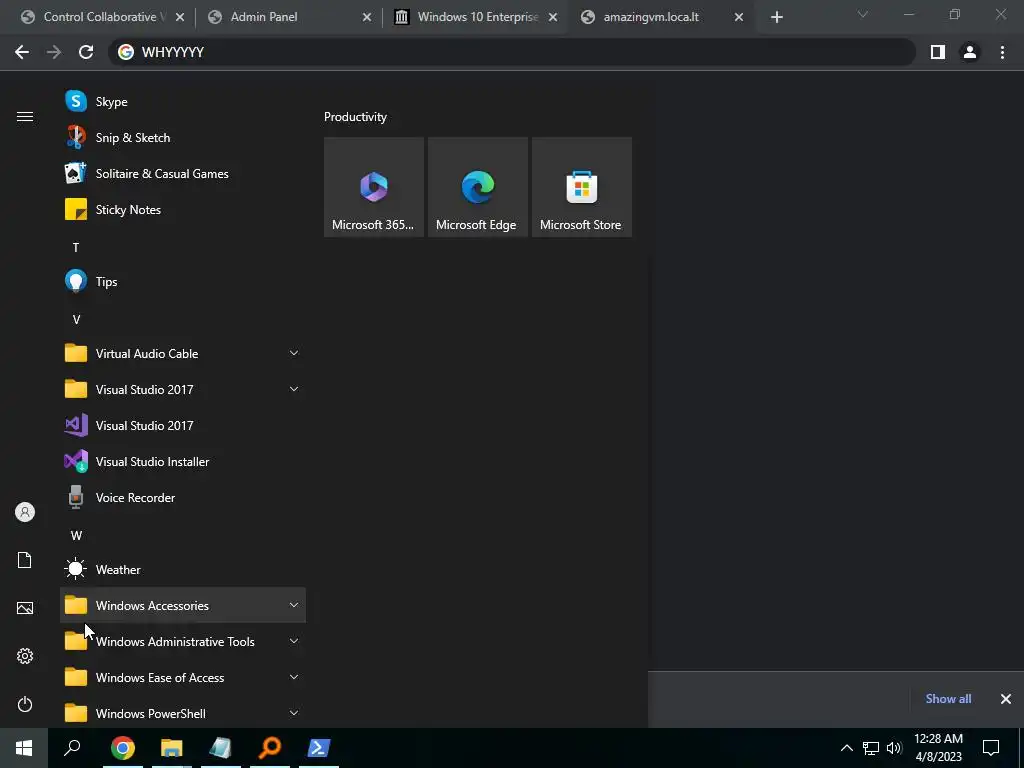Click the Windows Start button
The width and height of the screenshot is (1024, 768).
(24, 748)
